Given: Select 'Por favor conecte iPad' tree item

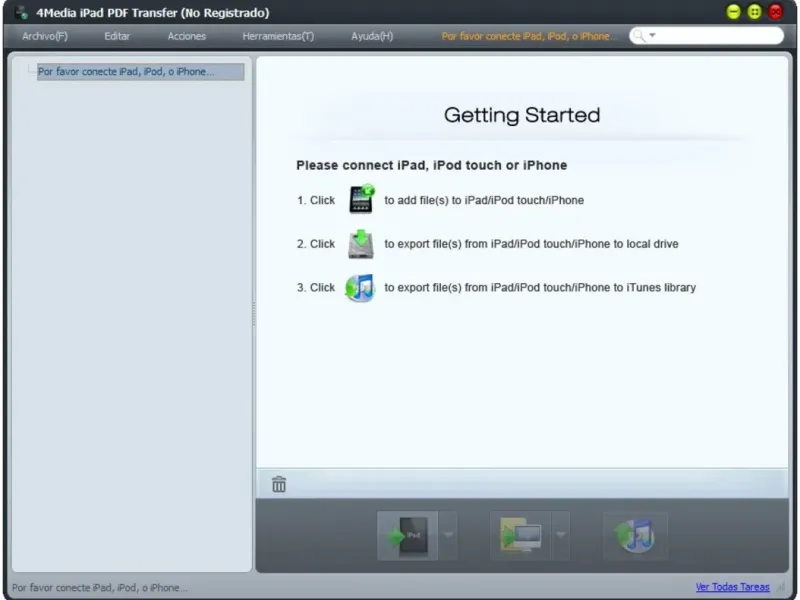Looking at the screenshot, I should pos(140,71).
